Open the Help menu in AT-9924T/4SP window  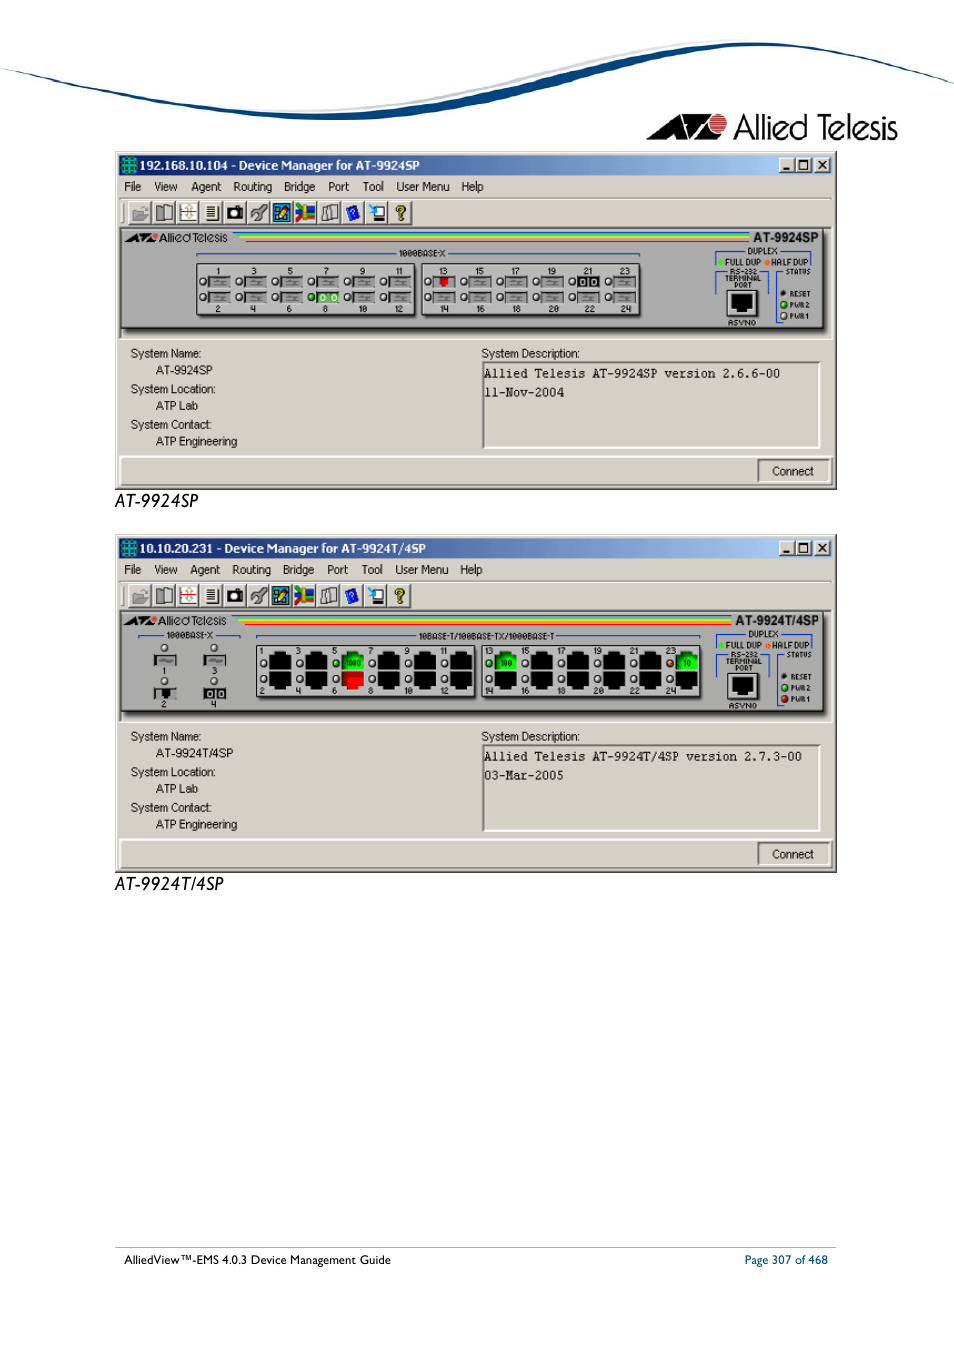(x=471, y=570)
